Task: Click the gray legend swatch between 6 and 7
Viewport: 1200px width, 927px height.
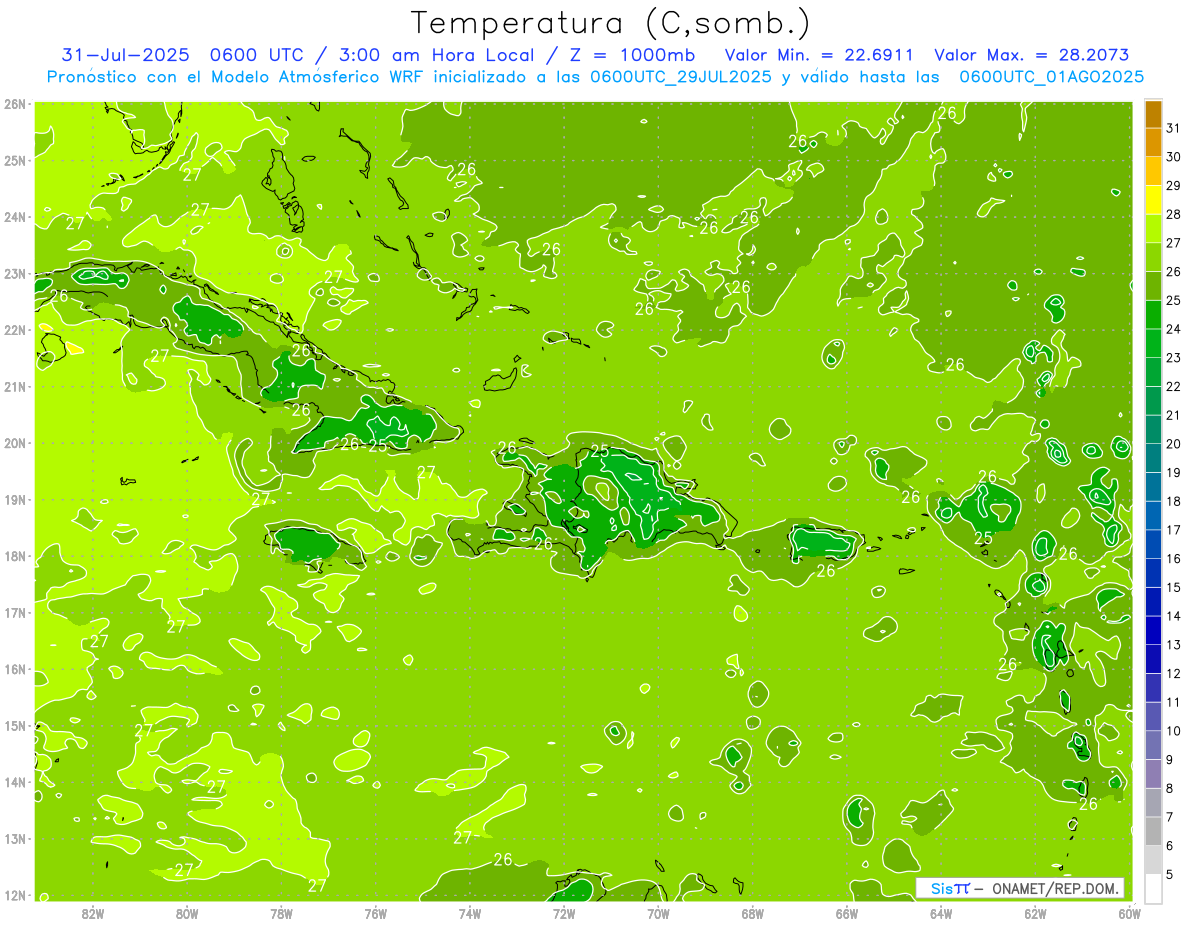Action: click(x=1154, y=831)
